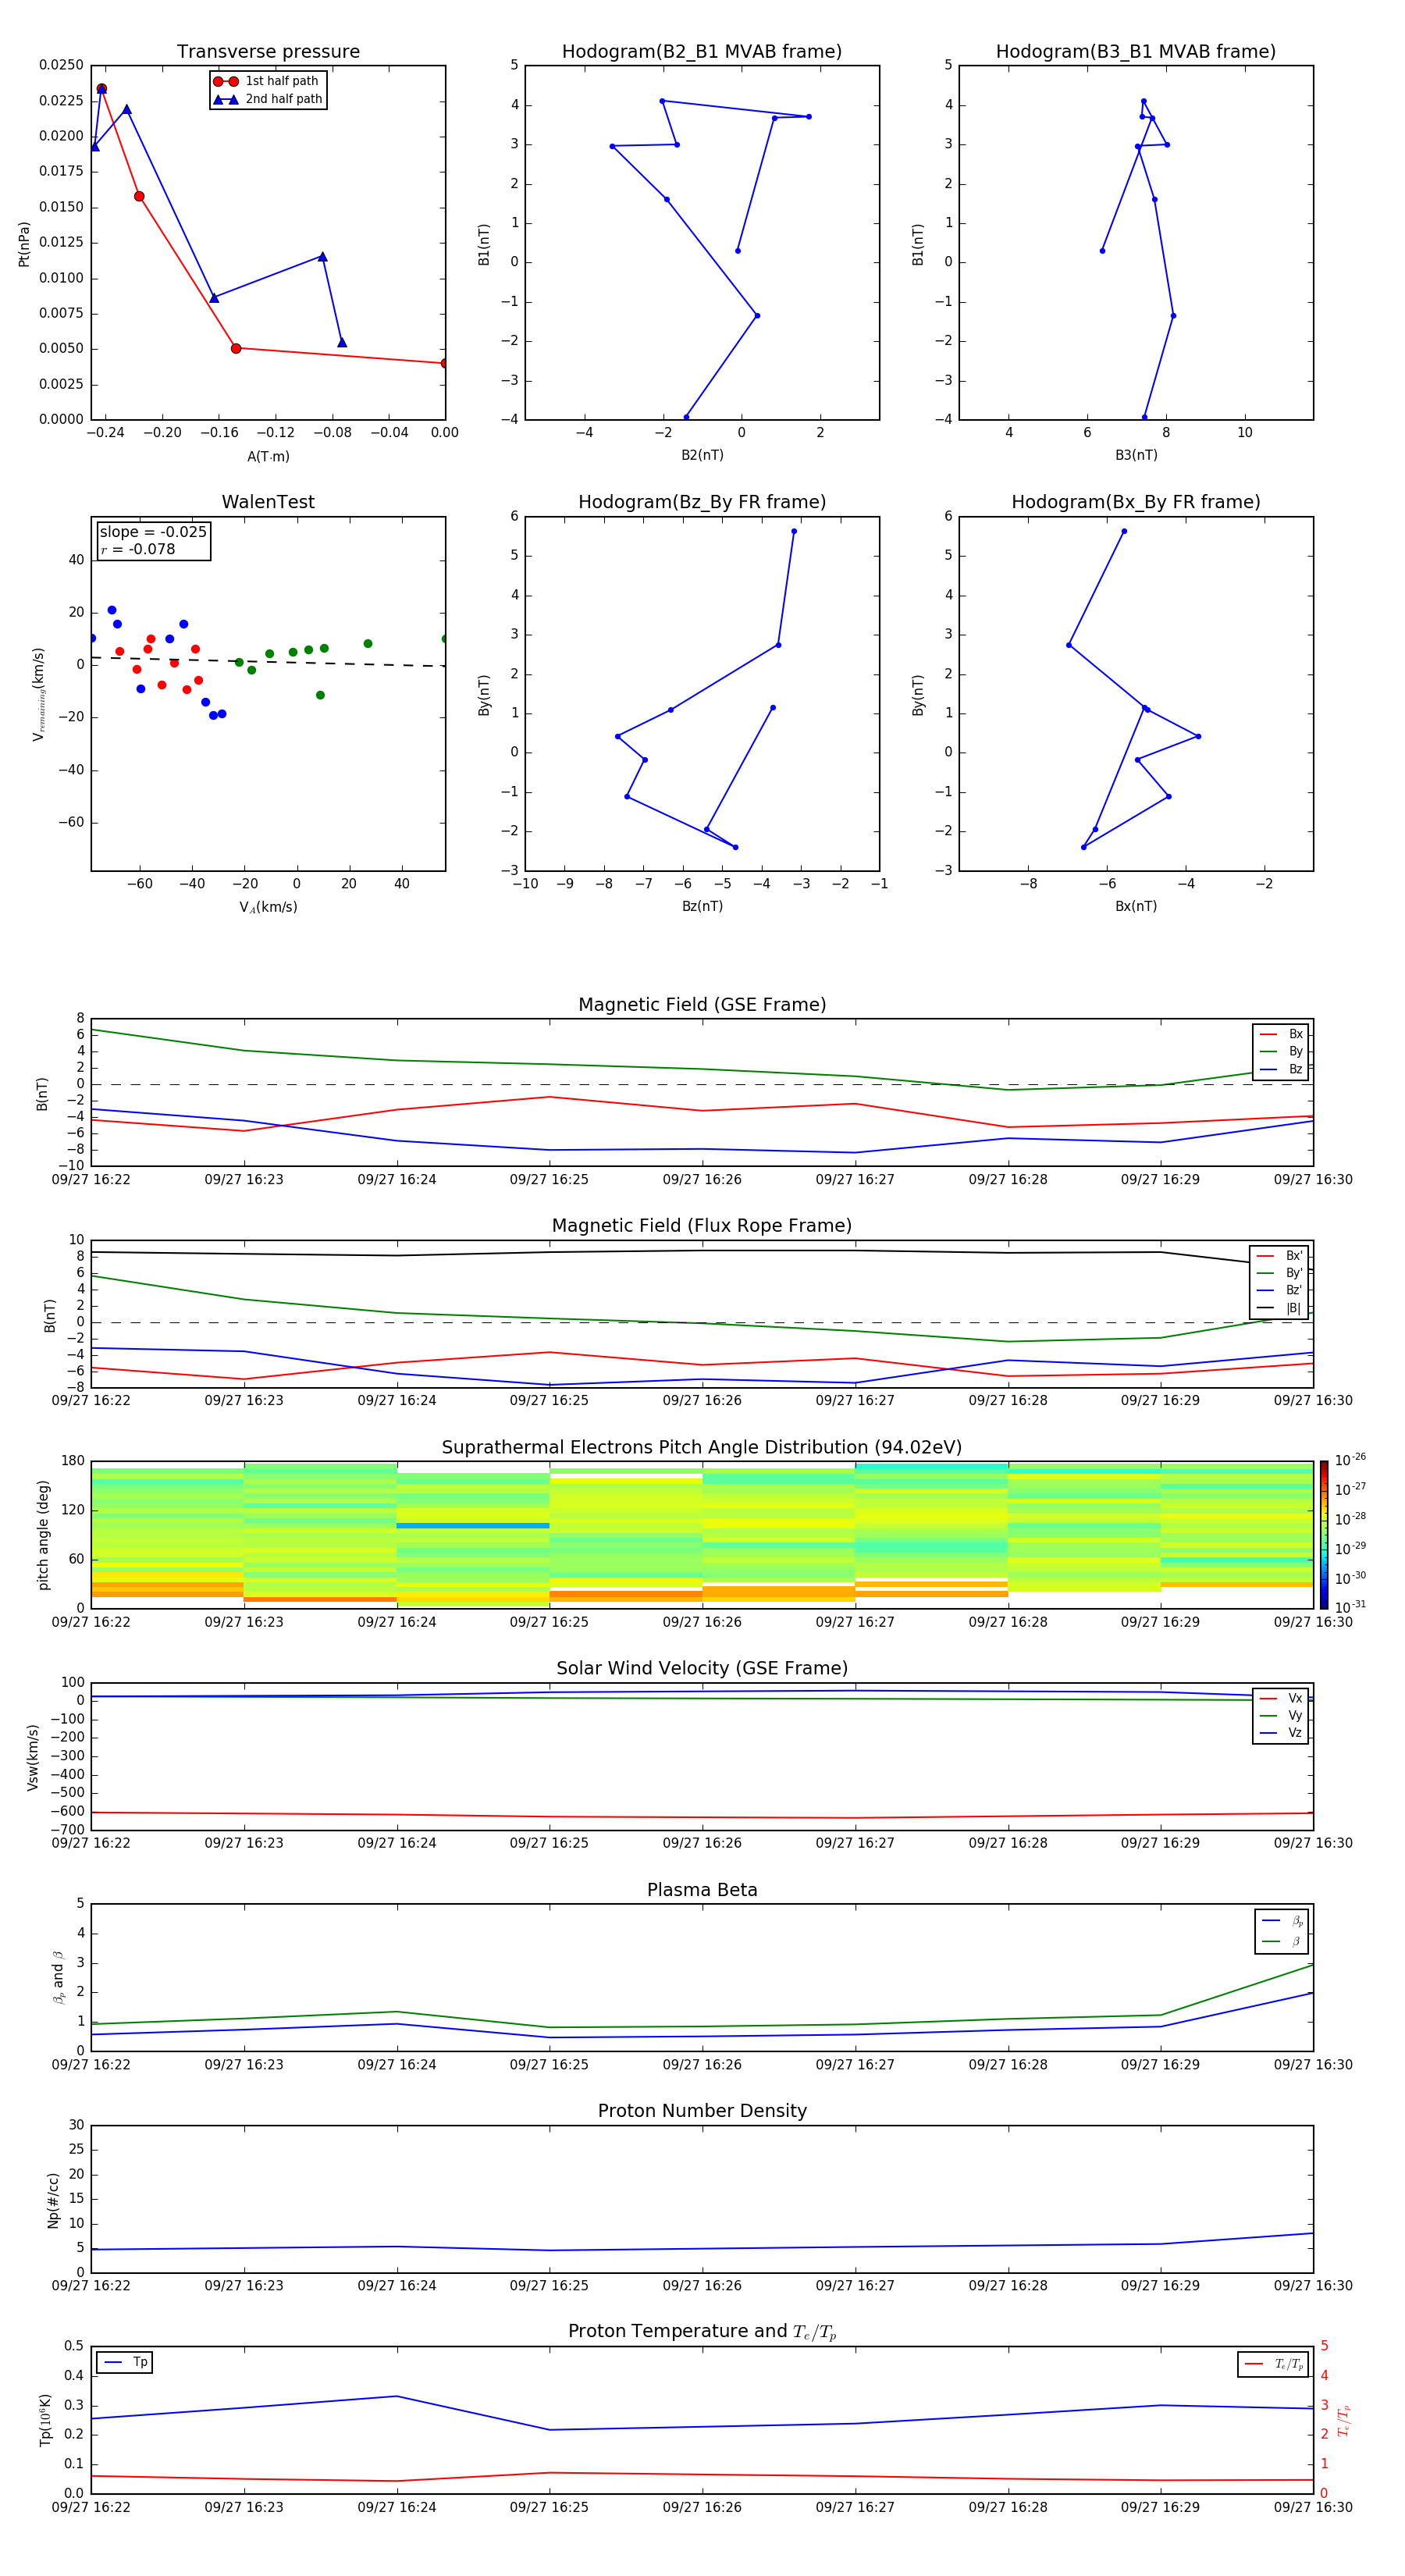Click the WalenTest plot title
This screenshot has width=1405, height=2576.
pyautogui.click(x=268, y=502)
